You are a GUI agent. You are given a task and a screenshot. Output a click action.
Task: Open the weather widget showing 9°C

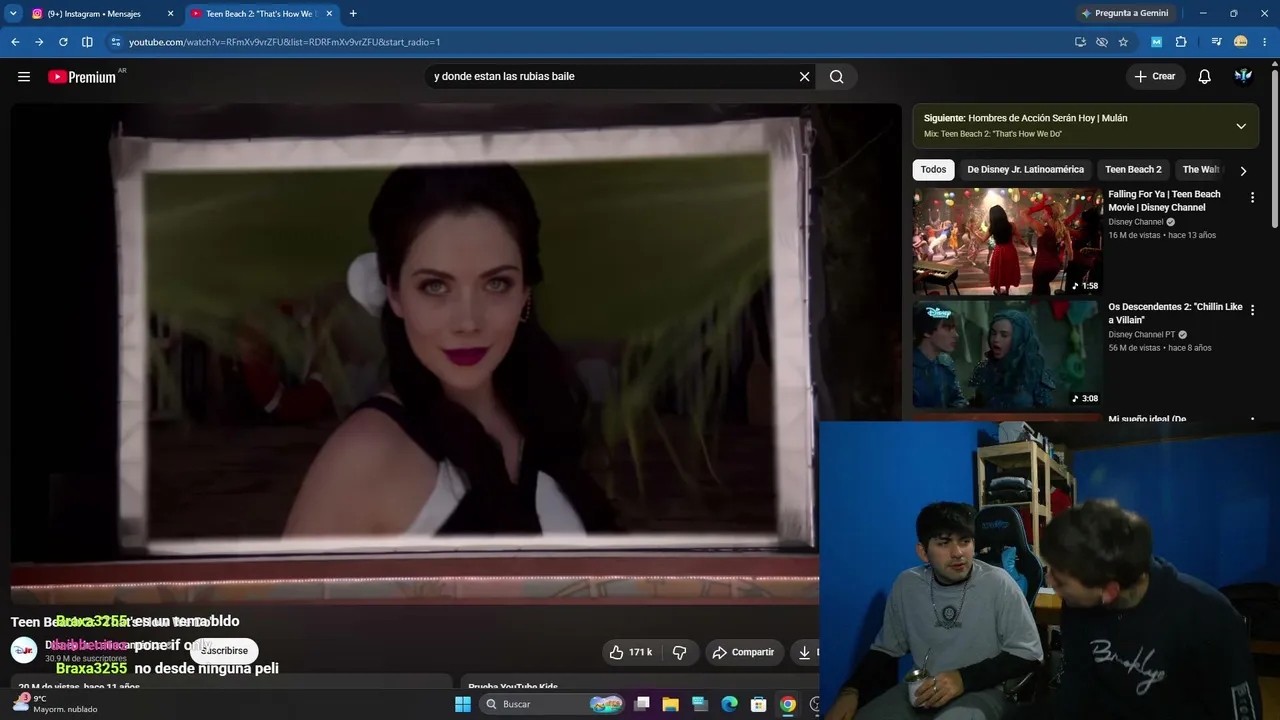pos(55,704)
